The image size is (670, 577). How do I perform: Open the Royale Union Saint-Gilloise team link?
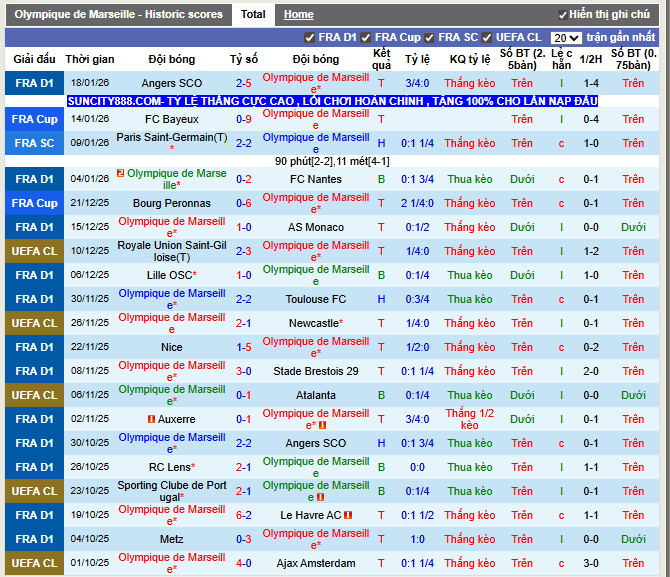(172, 251)
